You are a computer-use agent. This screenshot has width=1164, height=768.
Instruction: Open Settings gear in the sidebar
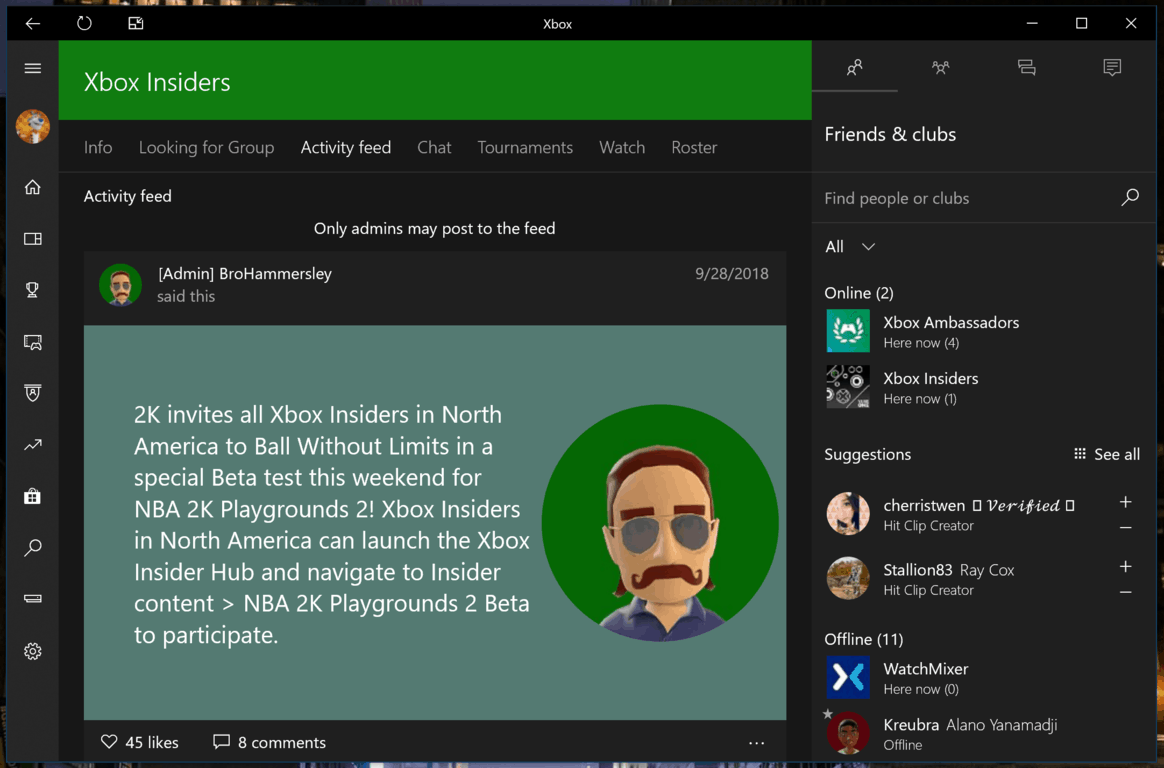point(33,652)
